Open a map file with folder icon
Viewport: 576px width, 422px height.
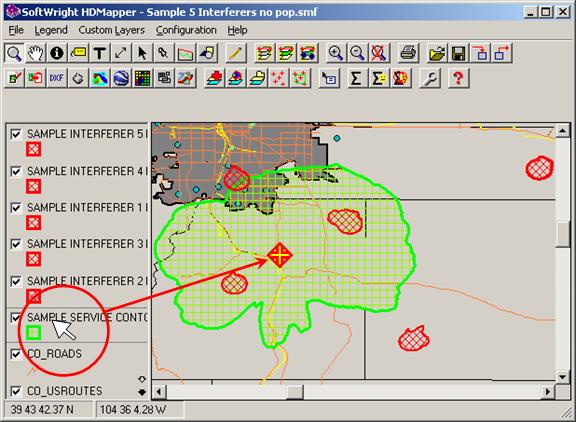click(437, 53)
